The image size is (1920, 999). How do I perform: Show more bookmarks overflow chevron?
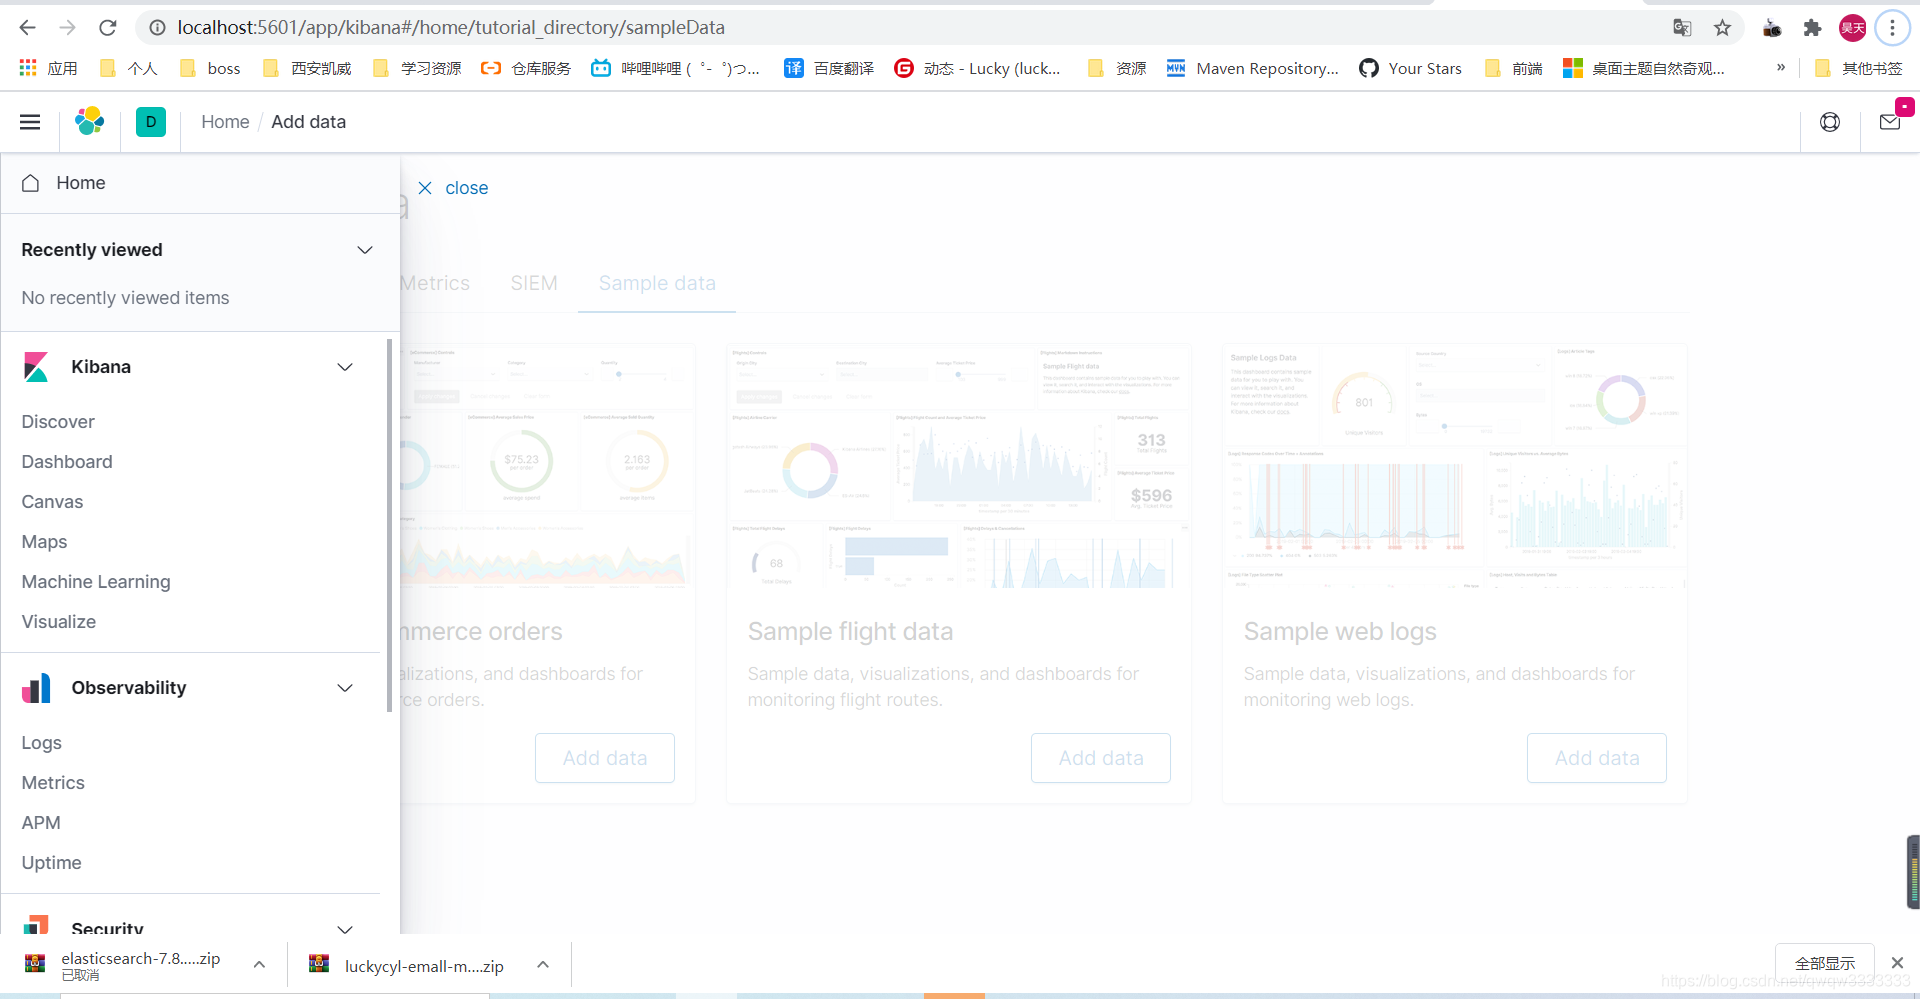point(1781,68)
